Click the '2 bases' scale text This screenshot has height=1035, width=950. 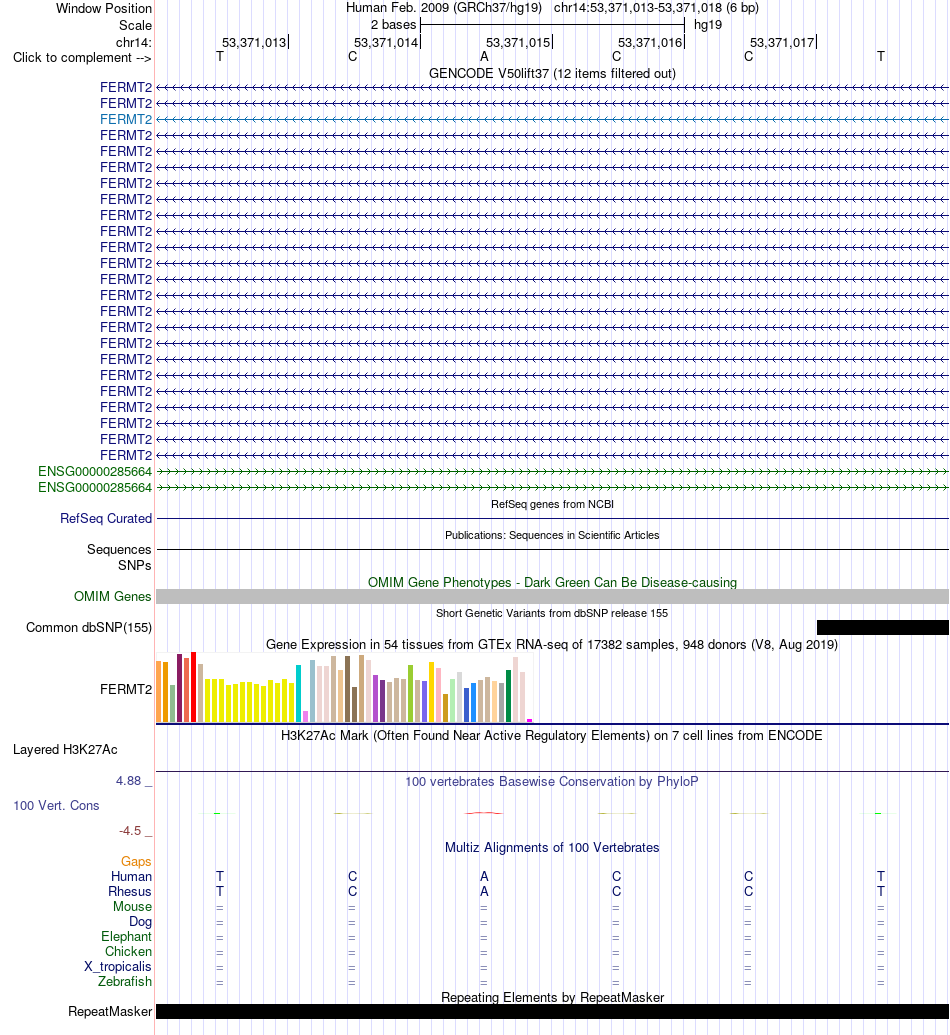pyautogui.click(x=393, y=25)
